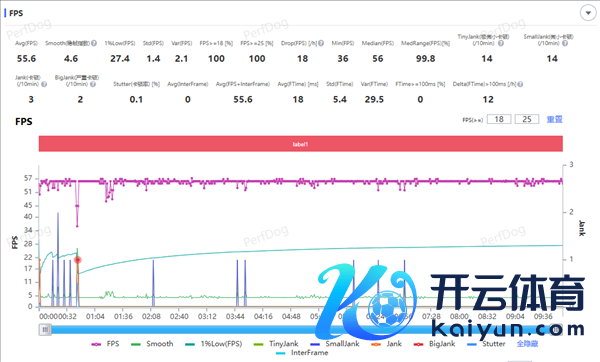The width and height of the screenshot is (600, 362).
Task: Click the Avg(FPS+InterFrame) value 55.6
Action: click(243, 100)
